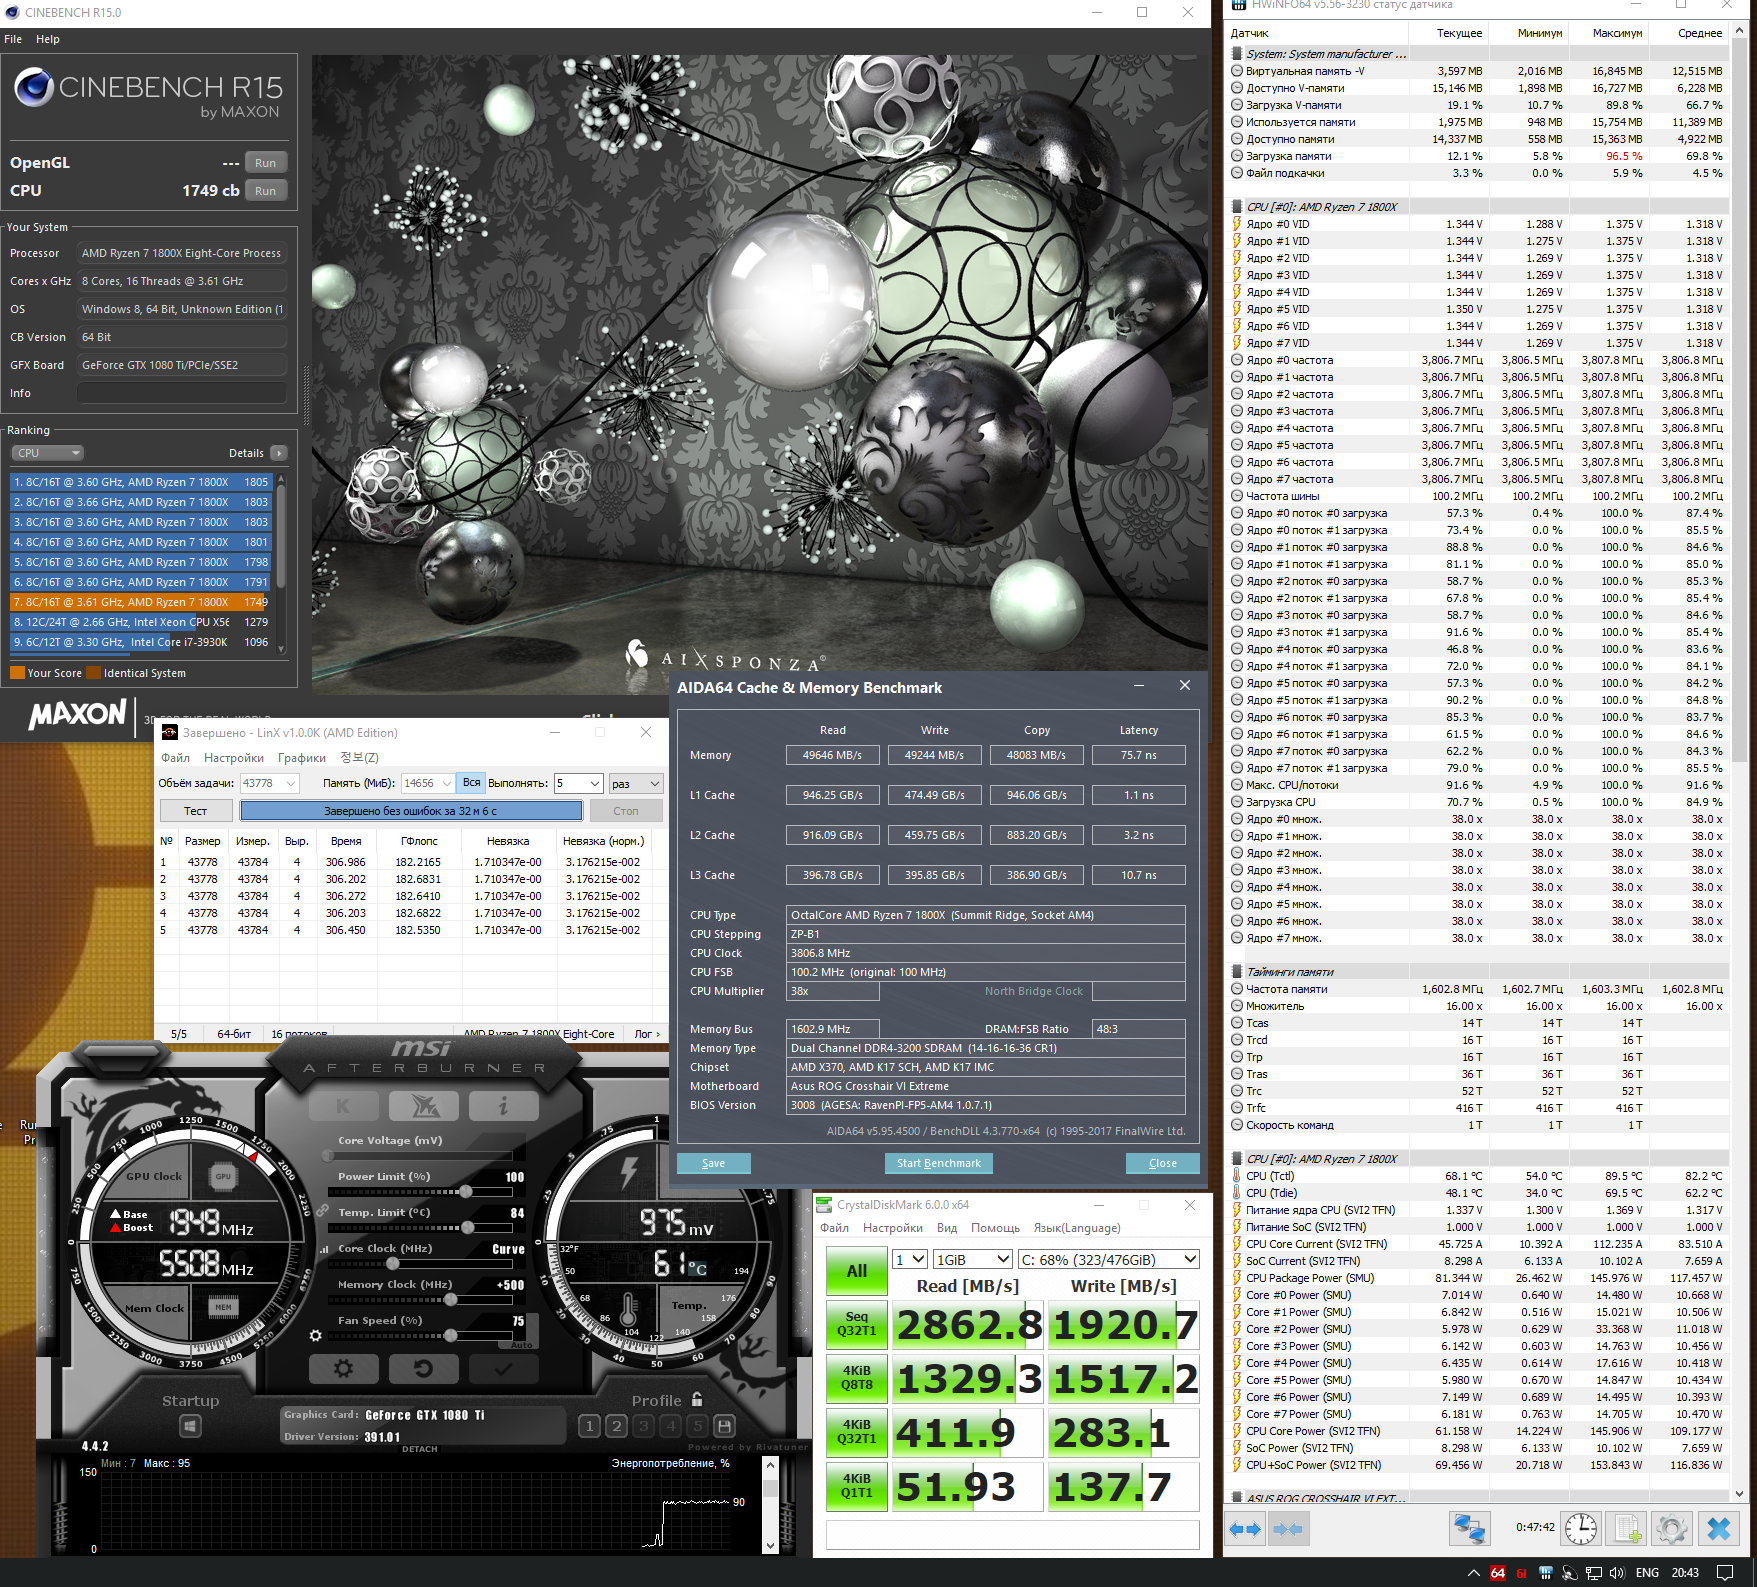Viewport: 1757px width, 1587px height.
Task: Select Afterburner profile slot 5
Action: click(698, 1426)
